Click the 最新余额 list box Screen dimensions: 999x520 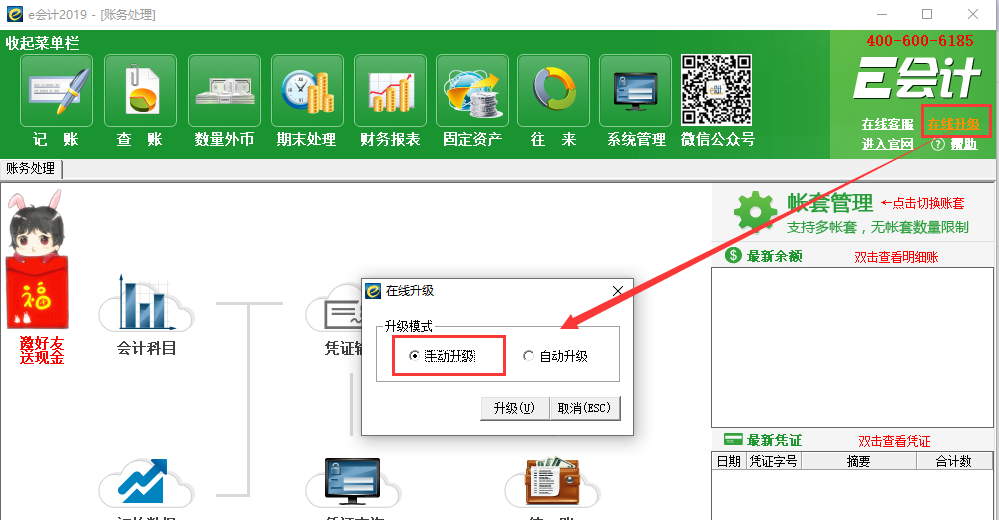tap(852, 347)
